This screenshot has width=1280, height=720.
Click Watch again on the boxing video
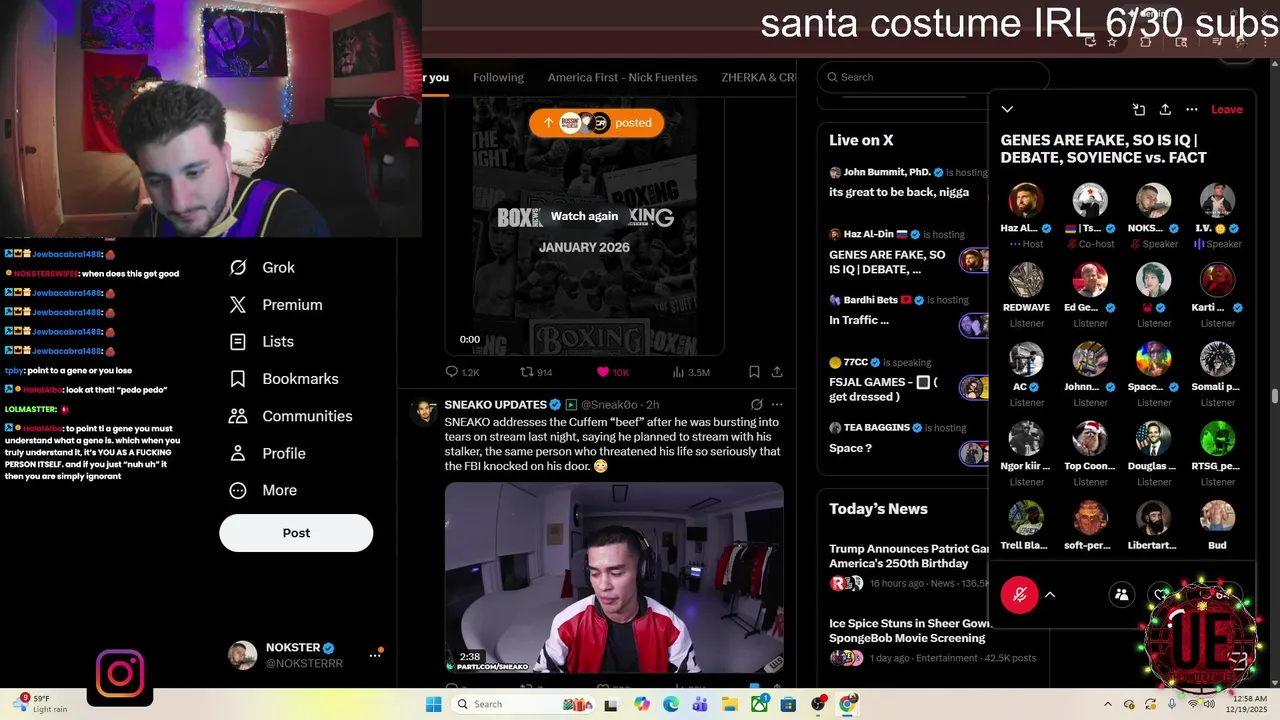click(x=584, y=216)
